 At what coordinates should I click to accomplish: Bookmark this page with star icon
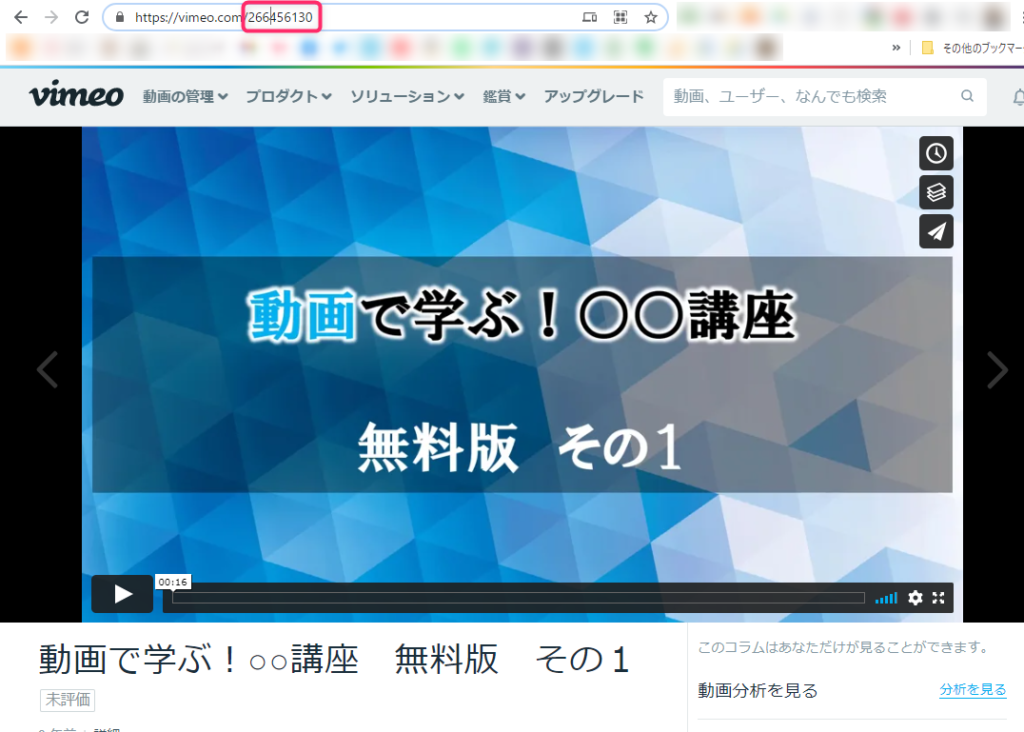point(650,17)
